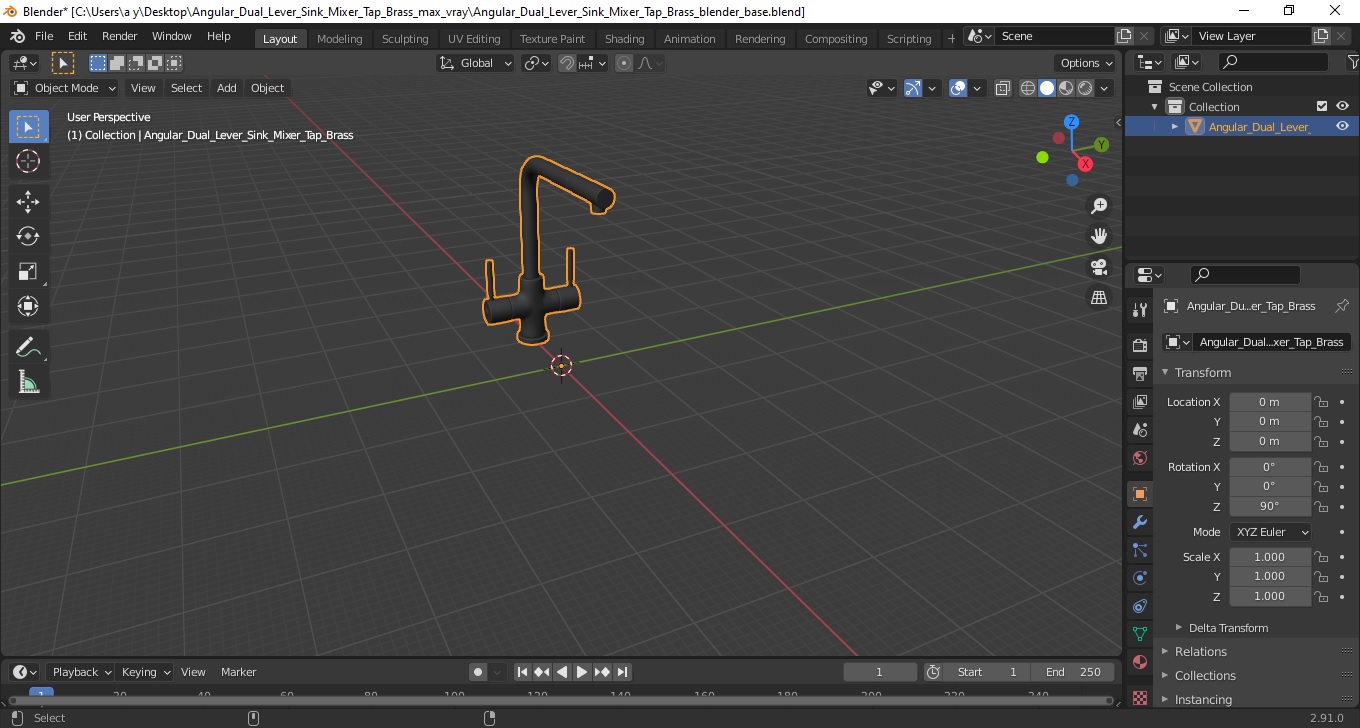Switch perspective/orthographic grid icon
This screenshot has width=1360, height=728.
pos(1099,297)
